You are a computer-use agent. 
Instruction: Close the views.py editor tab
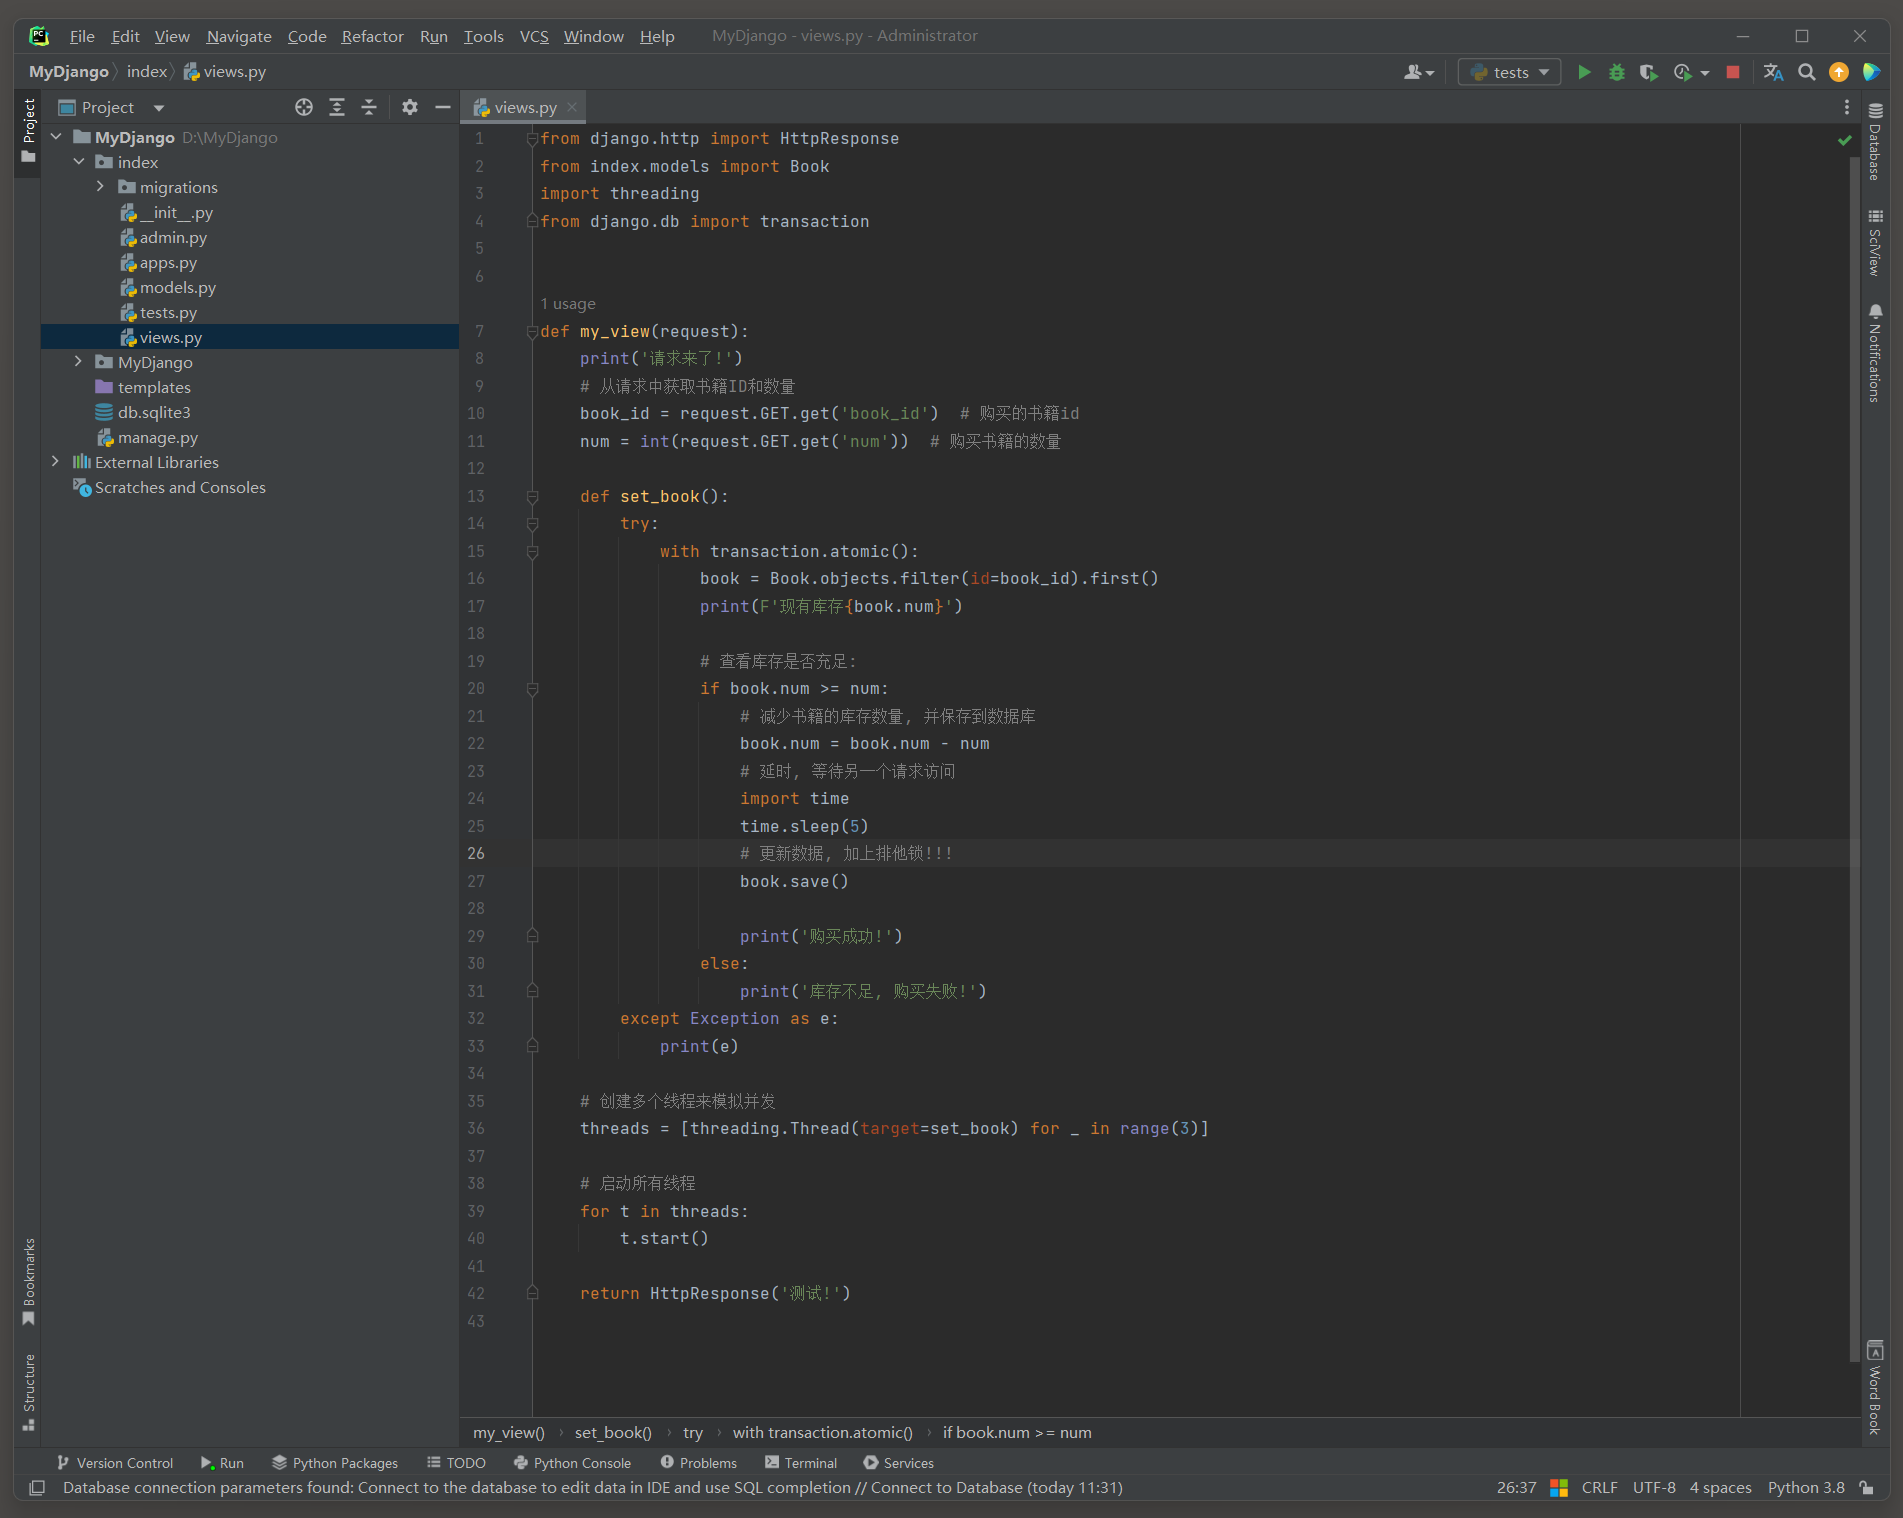572,107
